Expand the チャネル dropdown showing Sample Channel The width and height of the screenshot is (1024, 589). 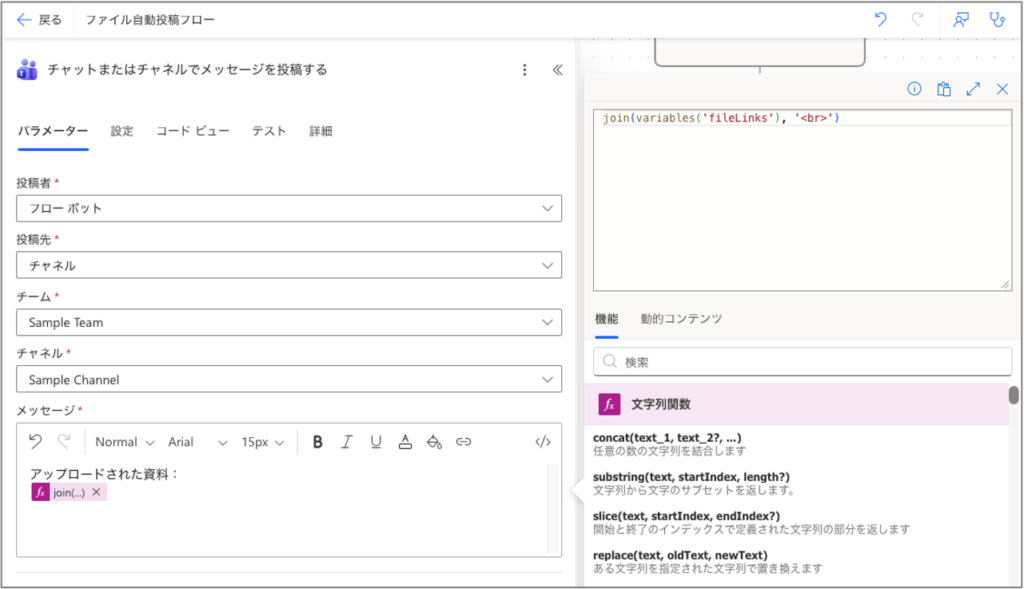(288, 380)
